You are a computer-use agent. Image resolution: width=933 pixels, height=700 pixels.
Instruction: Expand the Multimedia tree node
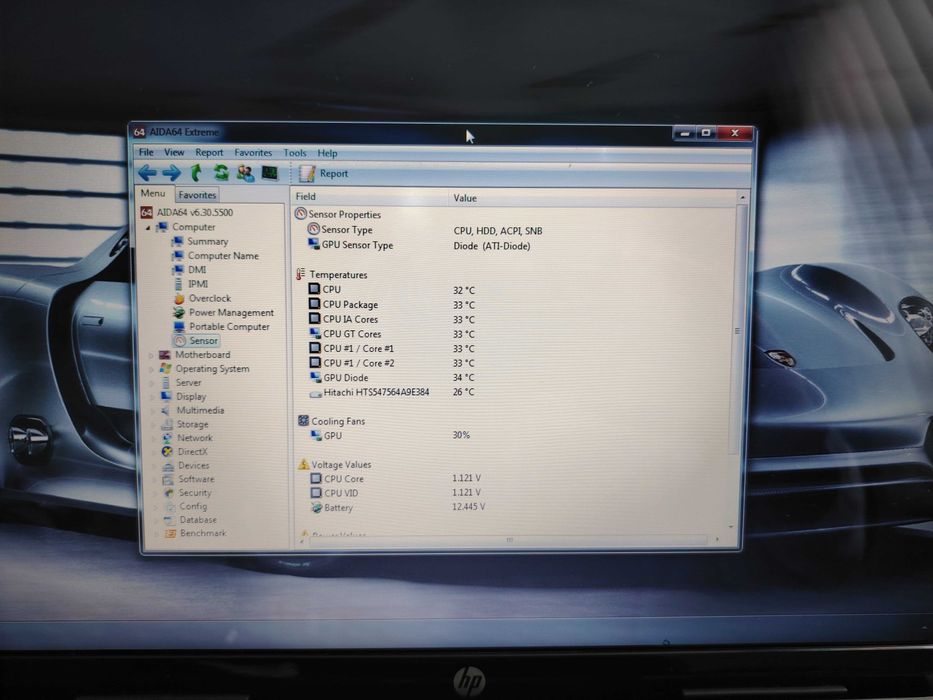pyautogui.click(x=153, y=411)
